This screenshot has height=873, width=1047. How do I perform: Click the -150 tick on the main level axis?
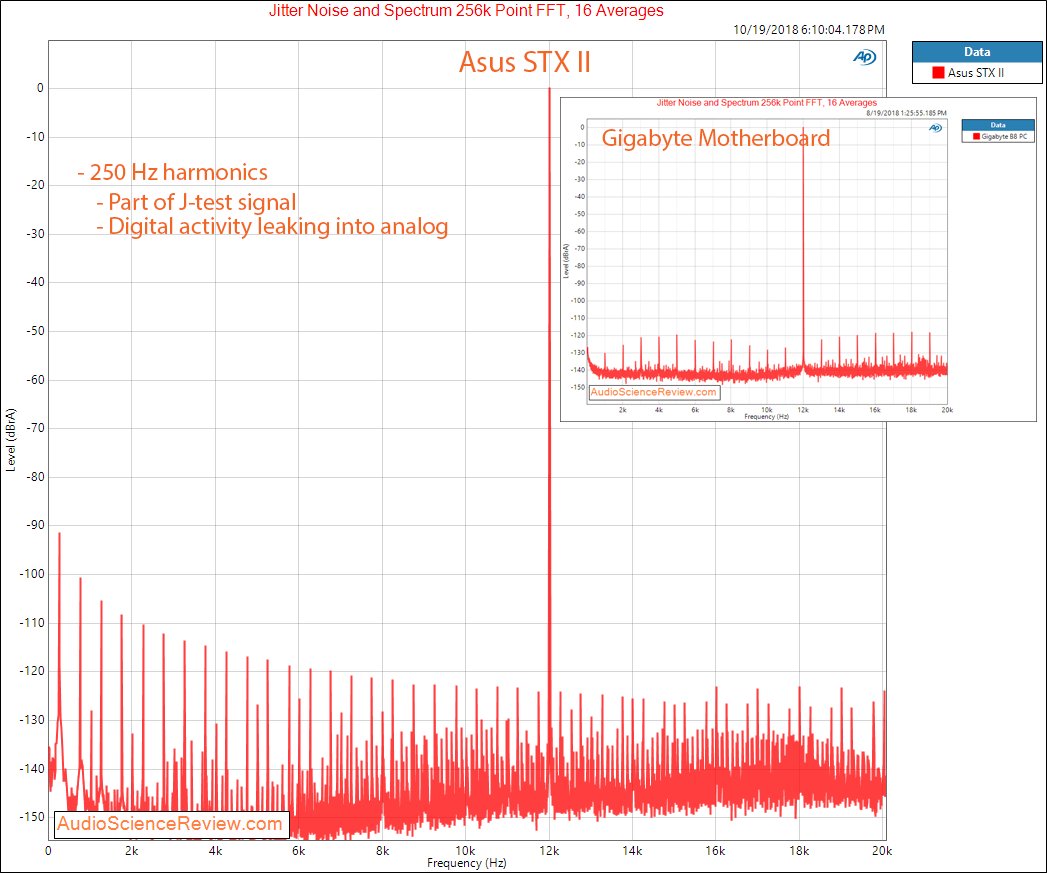click(x=33, y=817)
